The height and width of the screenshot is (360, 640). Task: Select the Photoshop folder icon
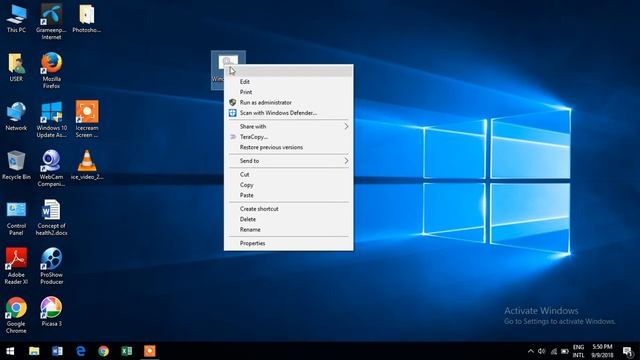pos(87,19)
